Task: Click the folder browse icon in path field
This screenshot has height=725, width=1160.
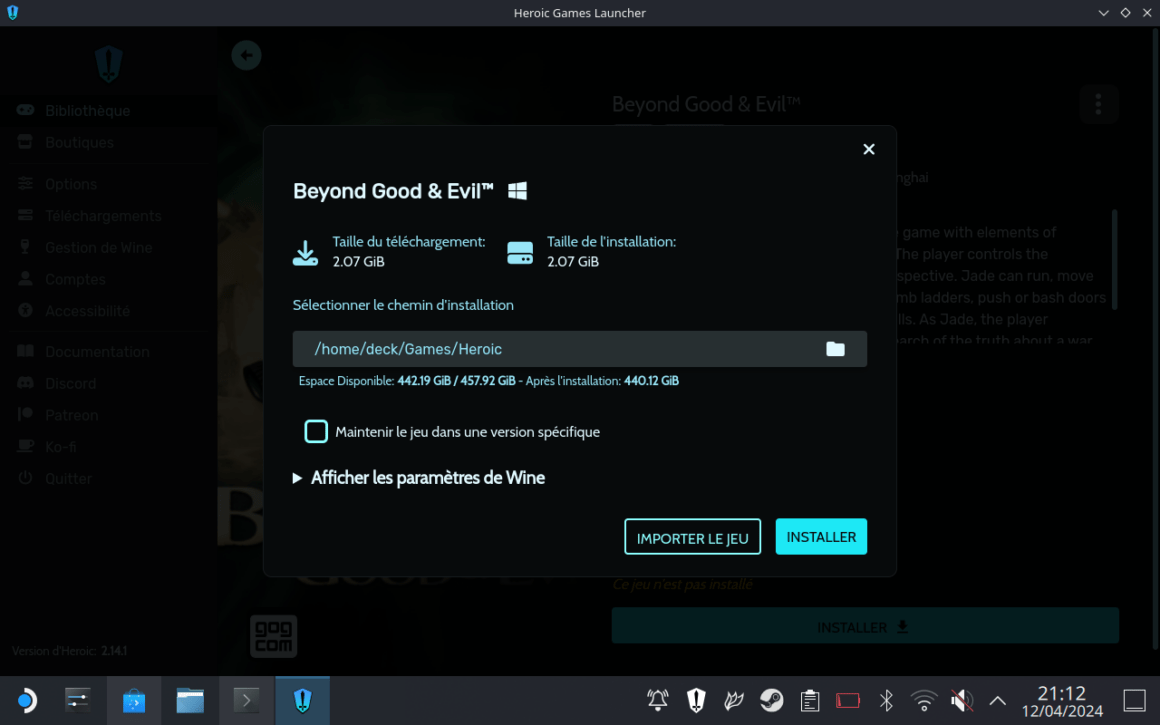Action: 835,349
